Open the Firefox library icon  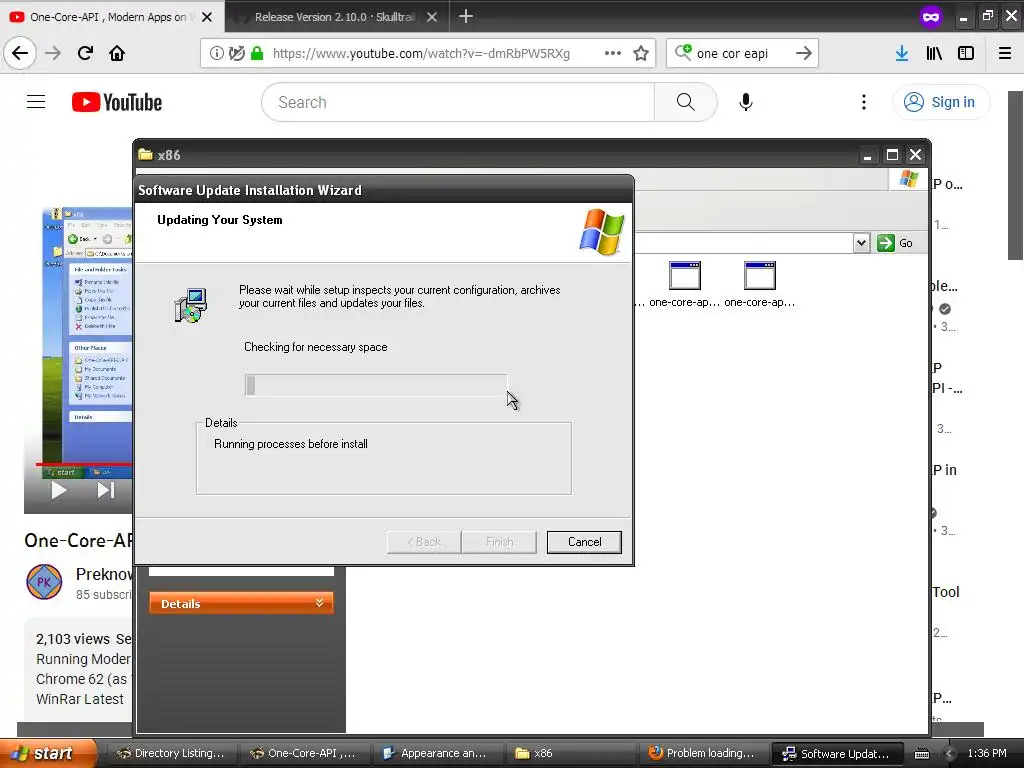coord(934,54)
